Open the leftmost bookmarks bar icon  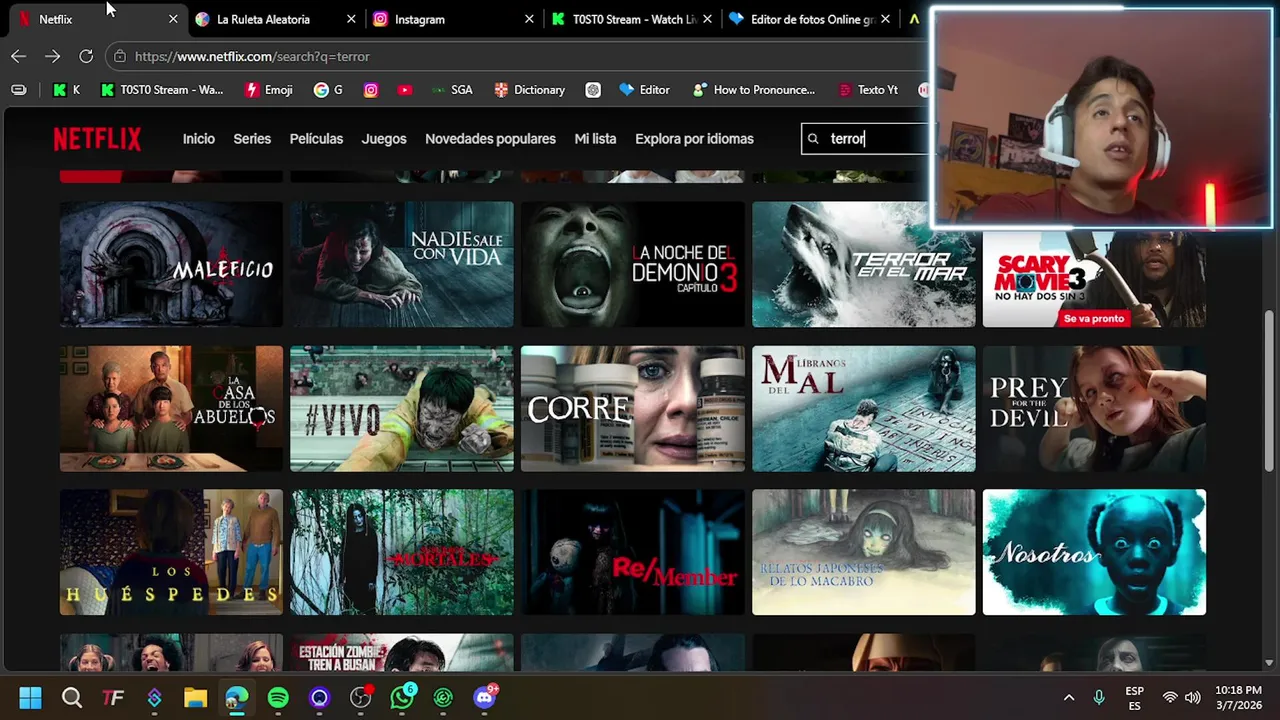click(19, 90)
